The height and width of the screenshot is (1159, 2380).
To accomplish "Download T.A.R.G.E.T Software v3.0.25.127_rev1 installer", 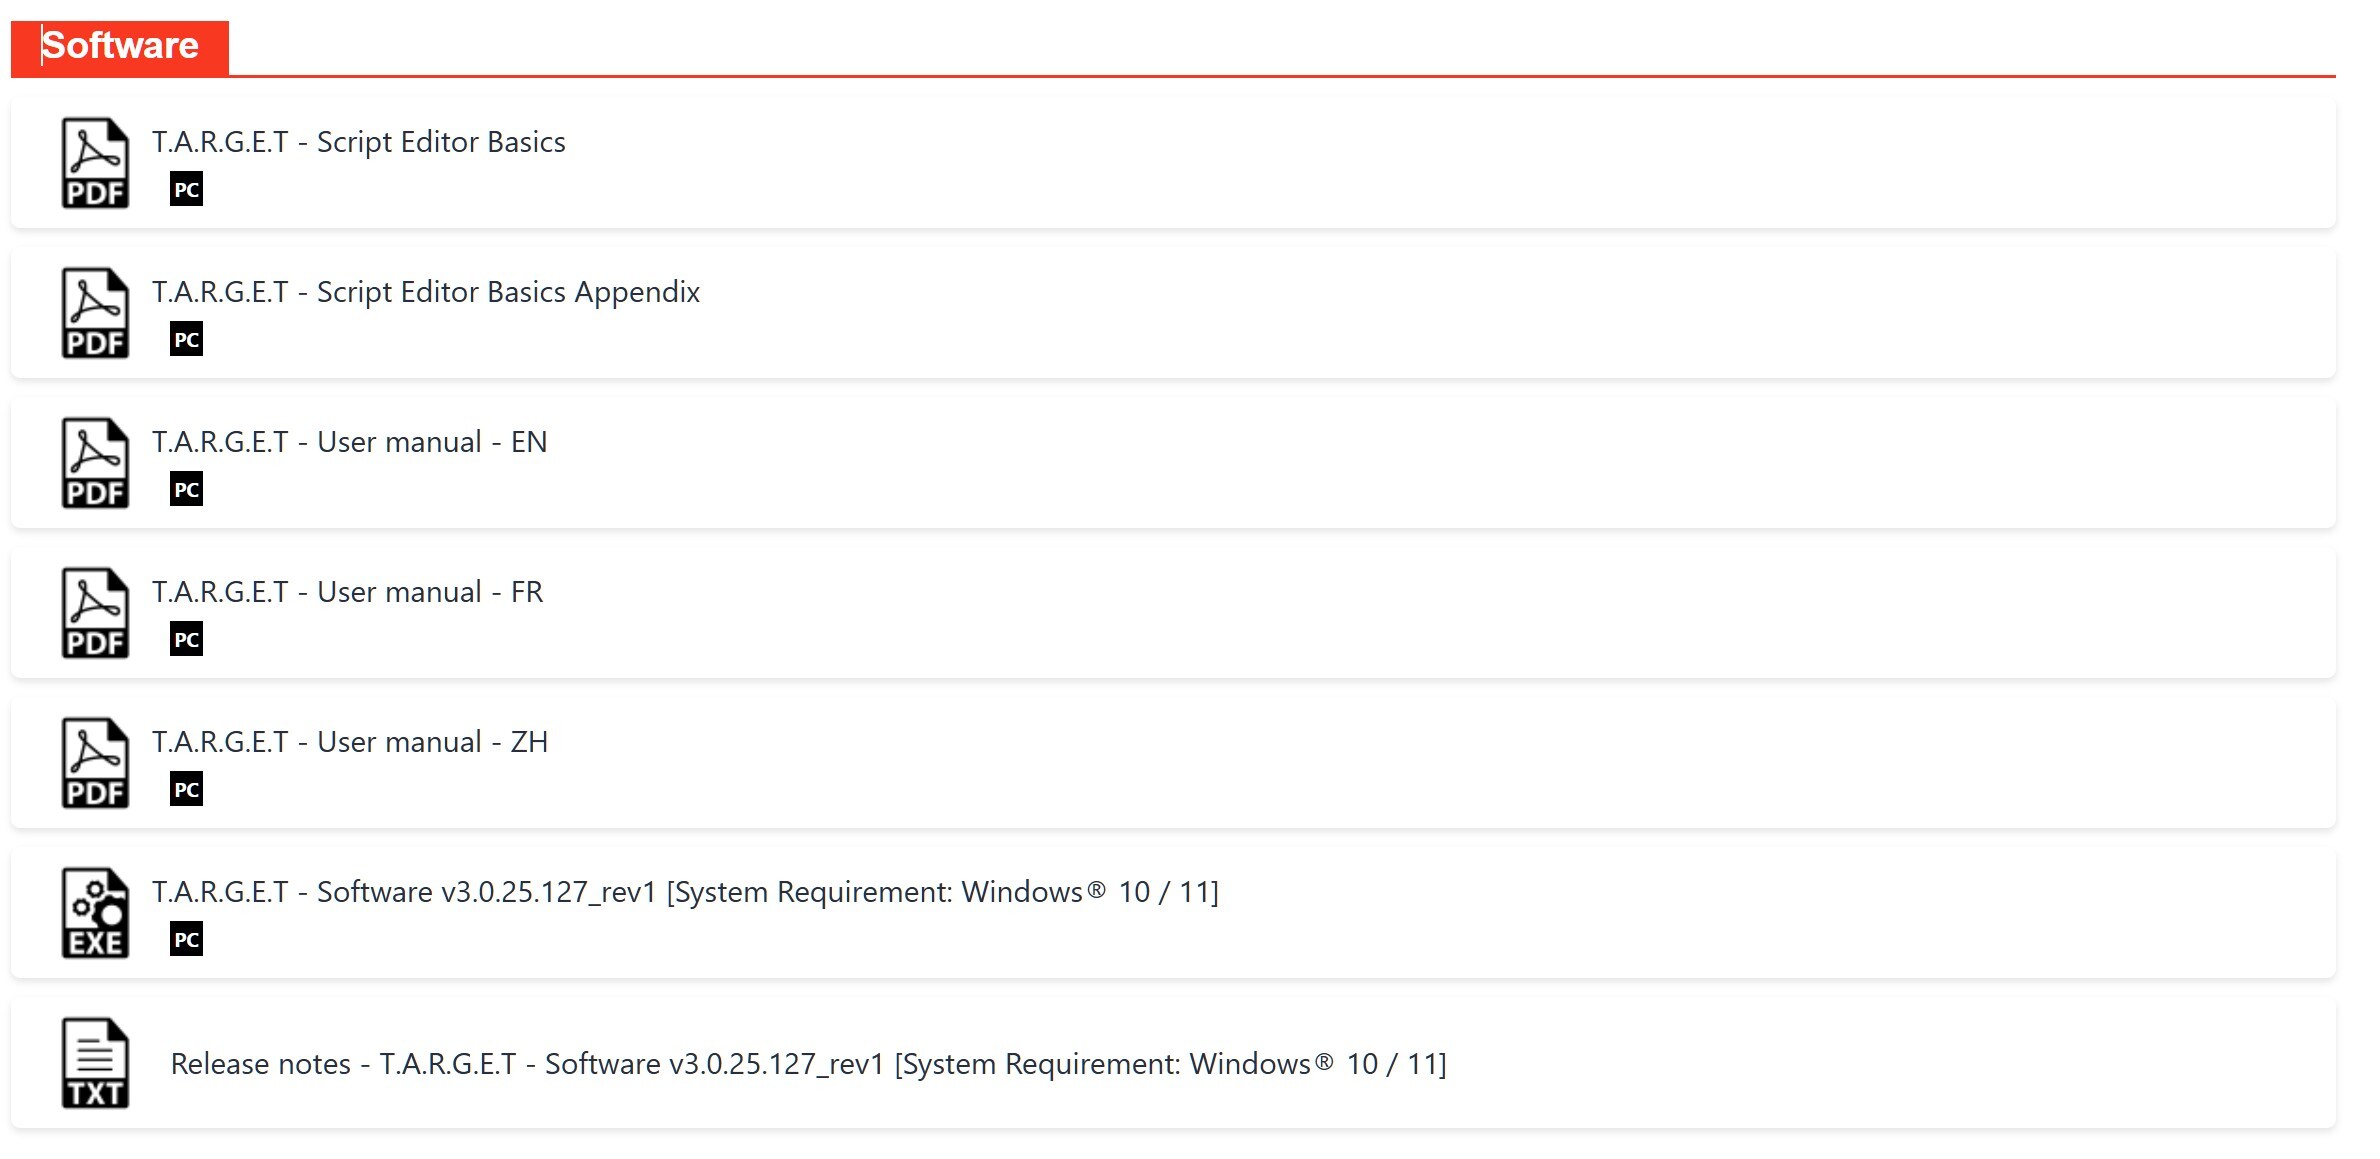I will [x=684, y=892].
